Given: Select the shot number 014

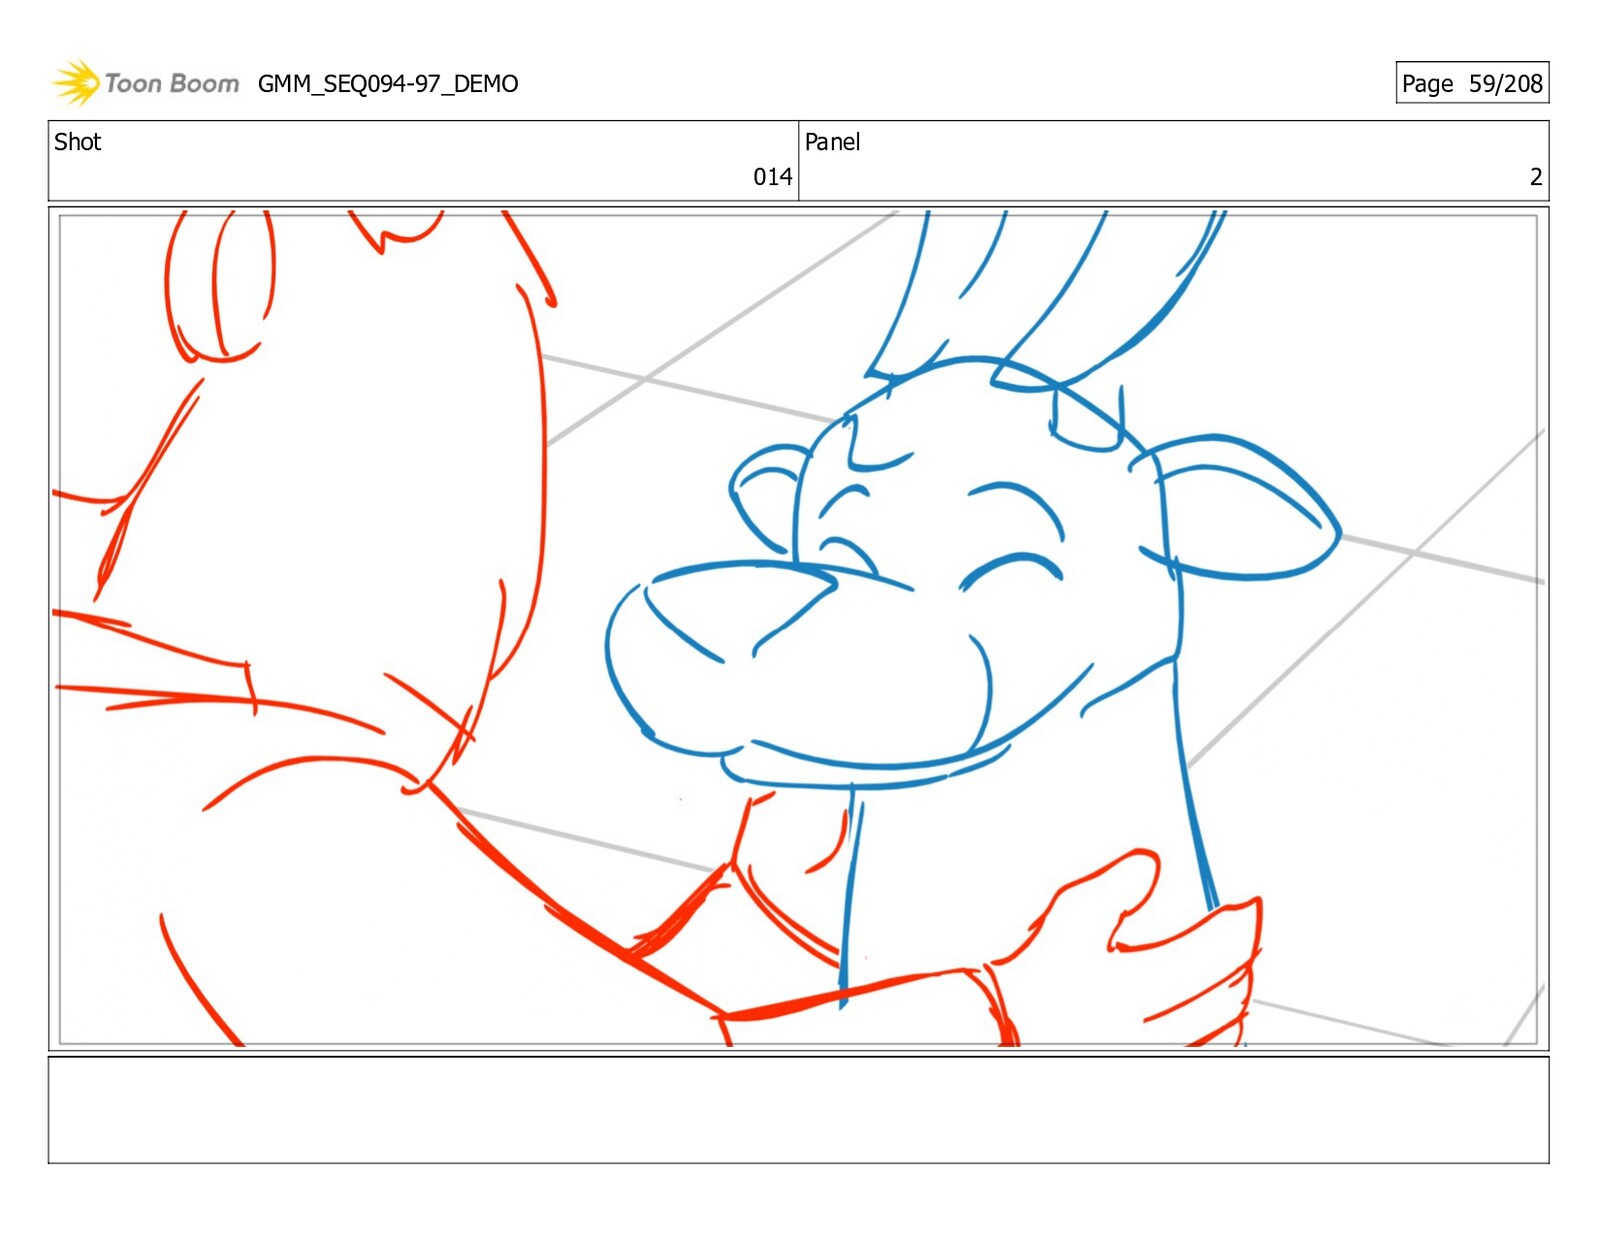Looking at the screenshot, I should 772,177.
